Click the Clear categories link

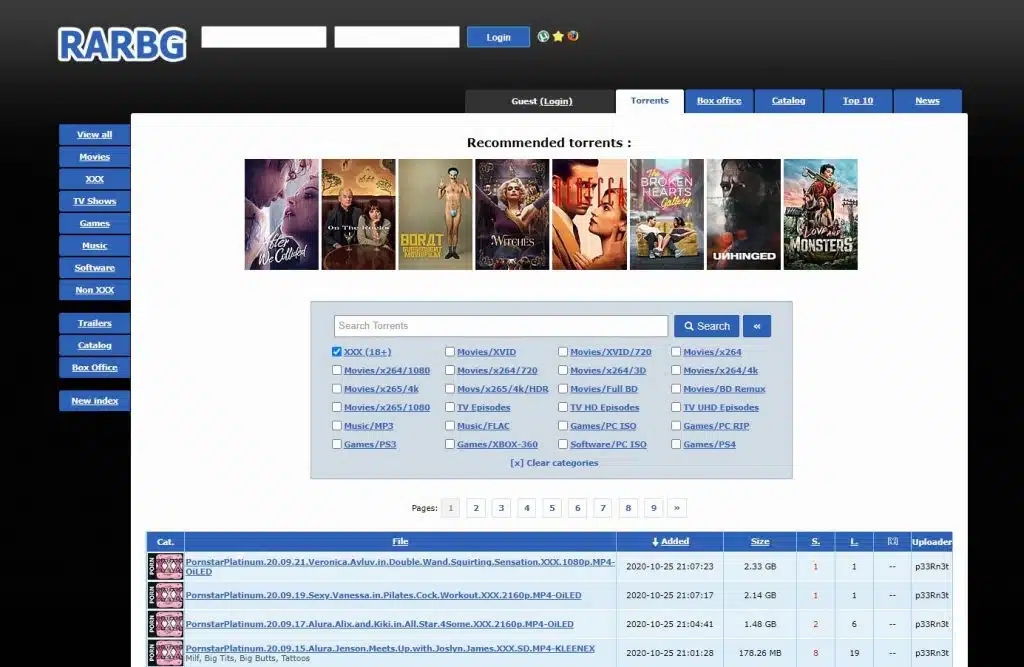tap(554, 463)
